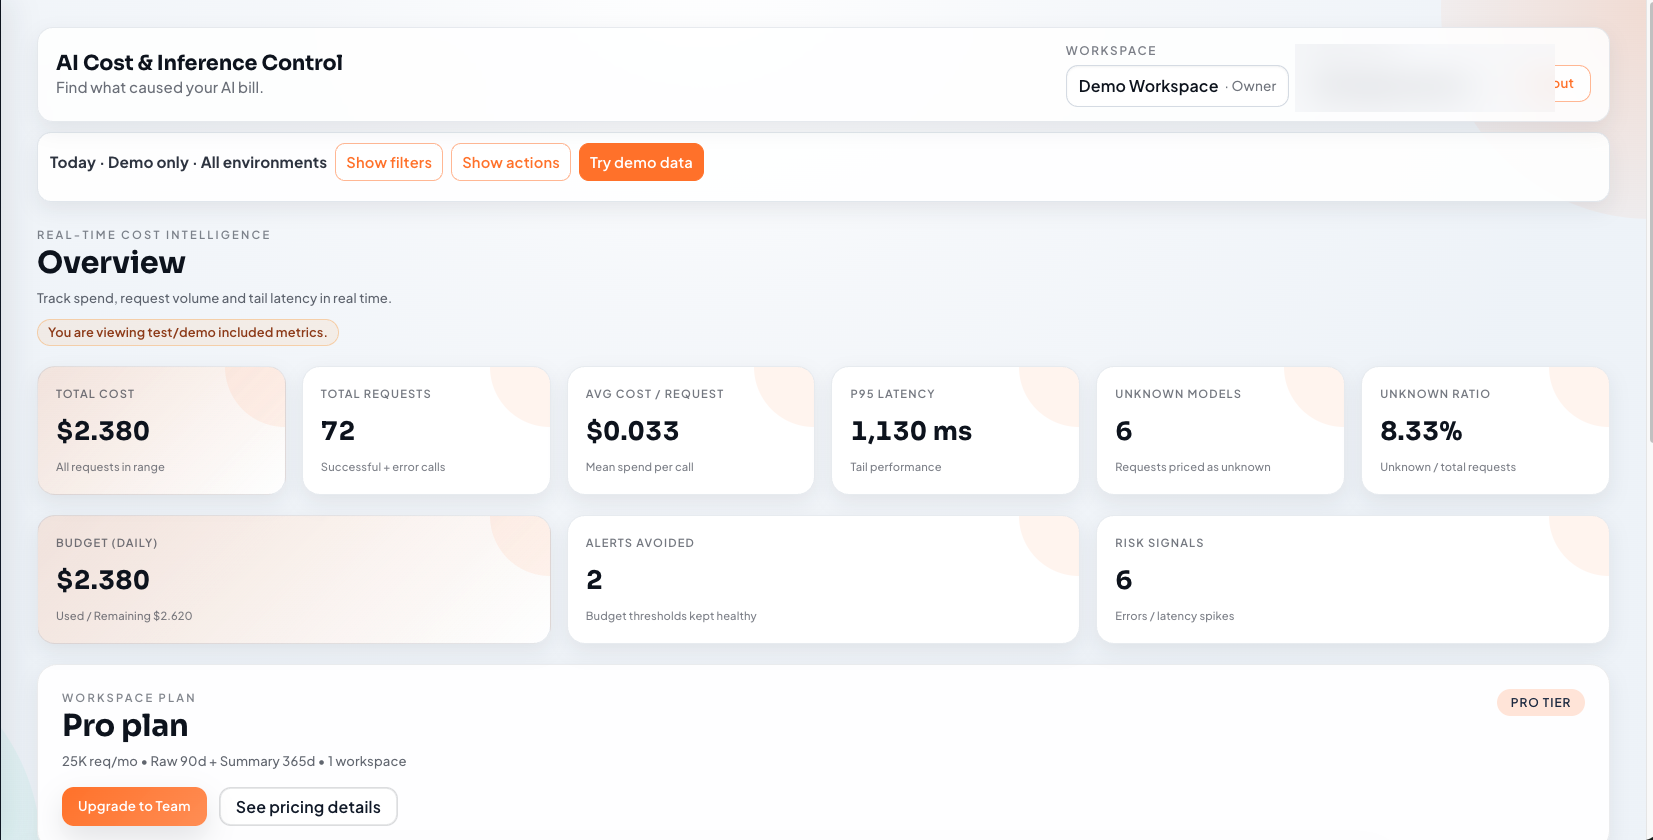Click the "REAL-TIME COST INTELLIGENCE" section label
This screenshot has height=840, width=1653.
pos(154,235)
